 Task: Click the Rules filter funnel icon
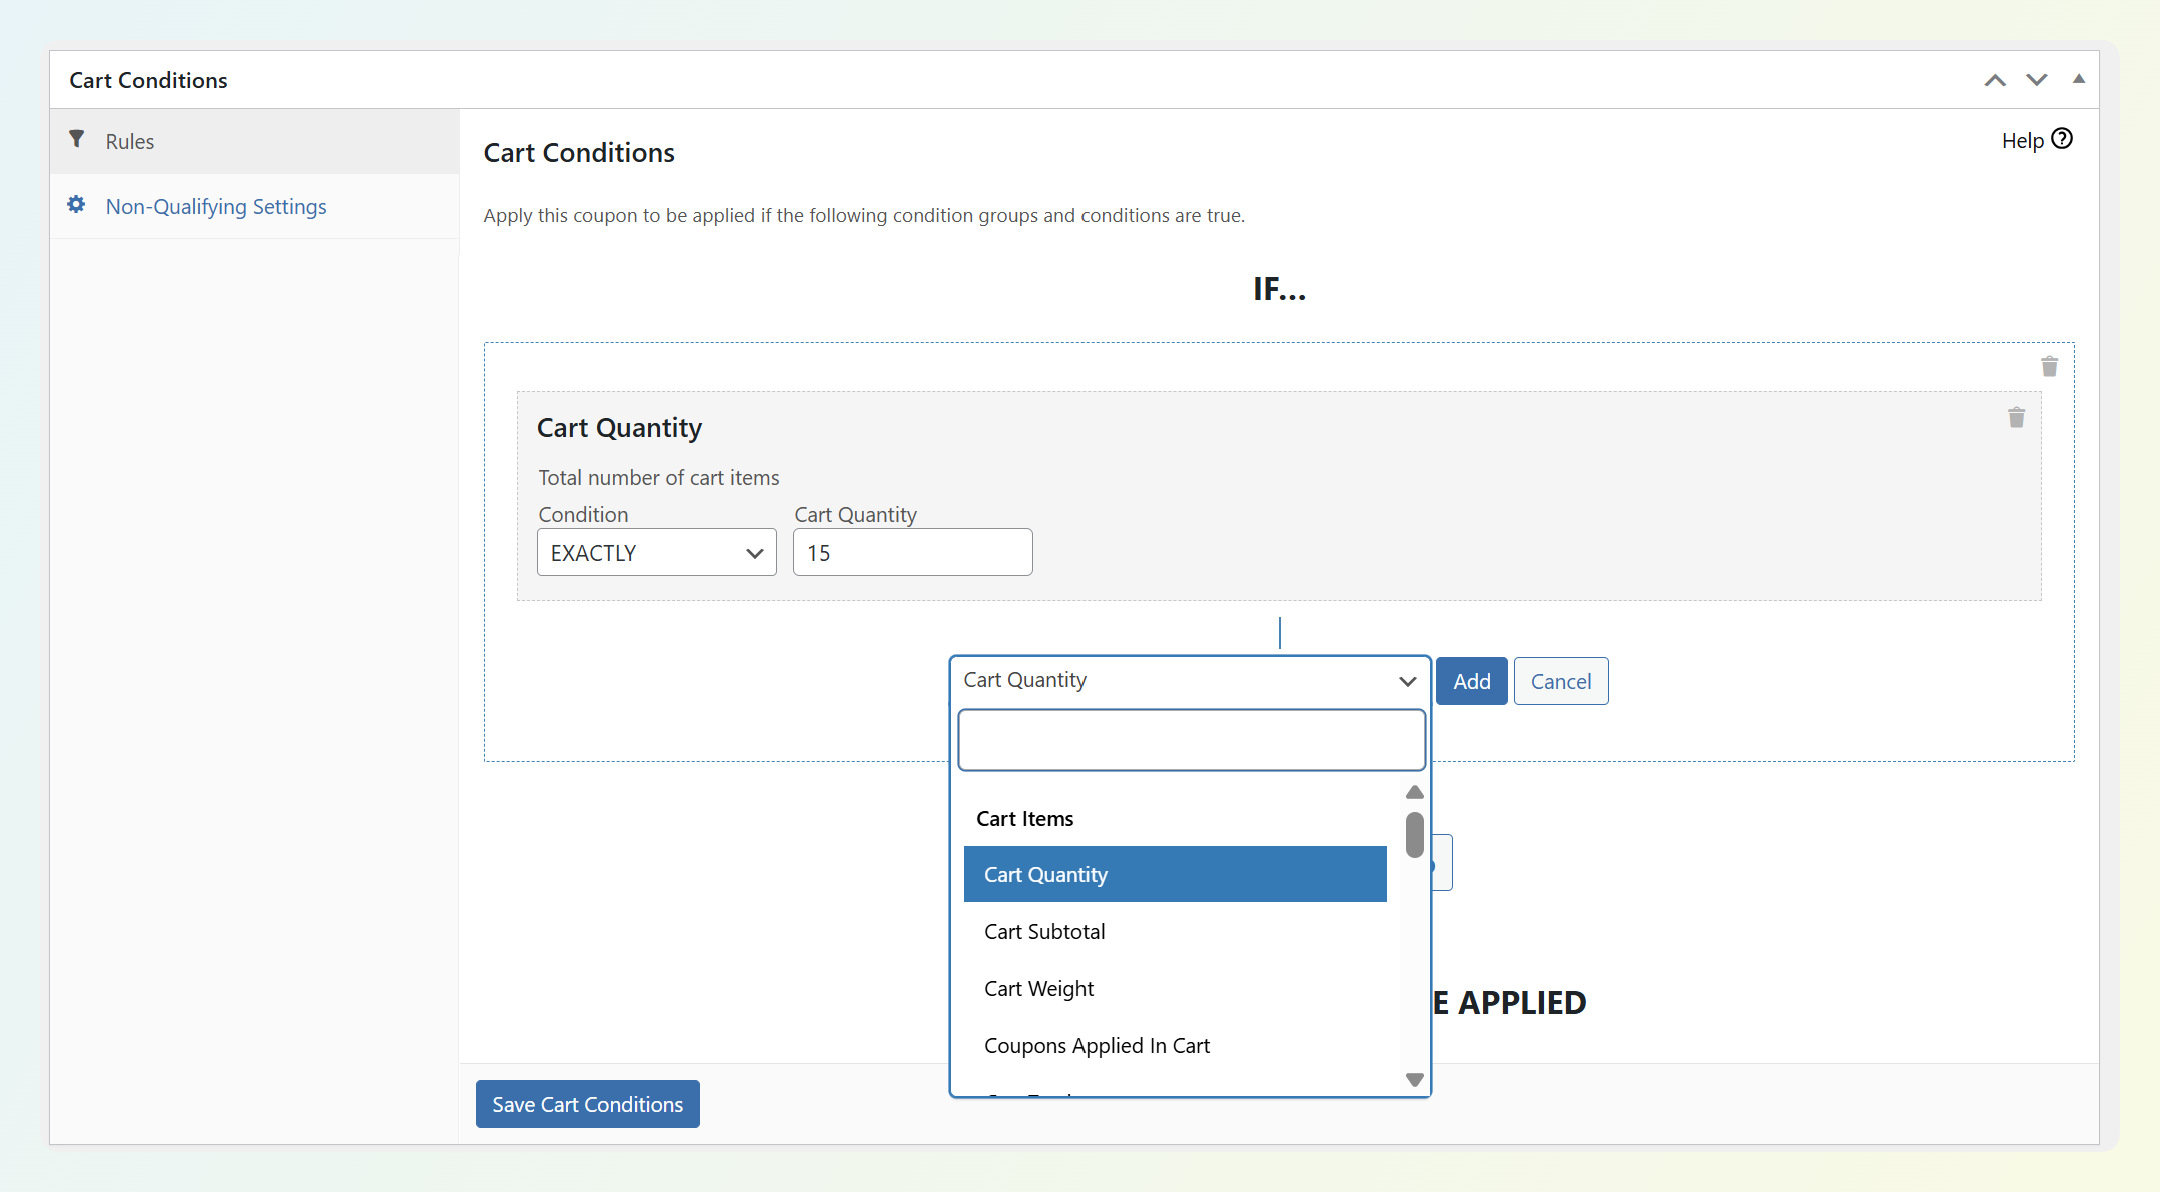(76, 139)
